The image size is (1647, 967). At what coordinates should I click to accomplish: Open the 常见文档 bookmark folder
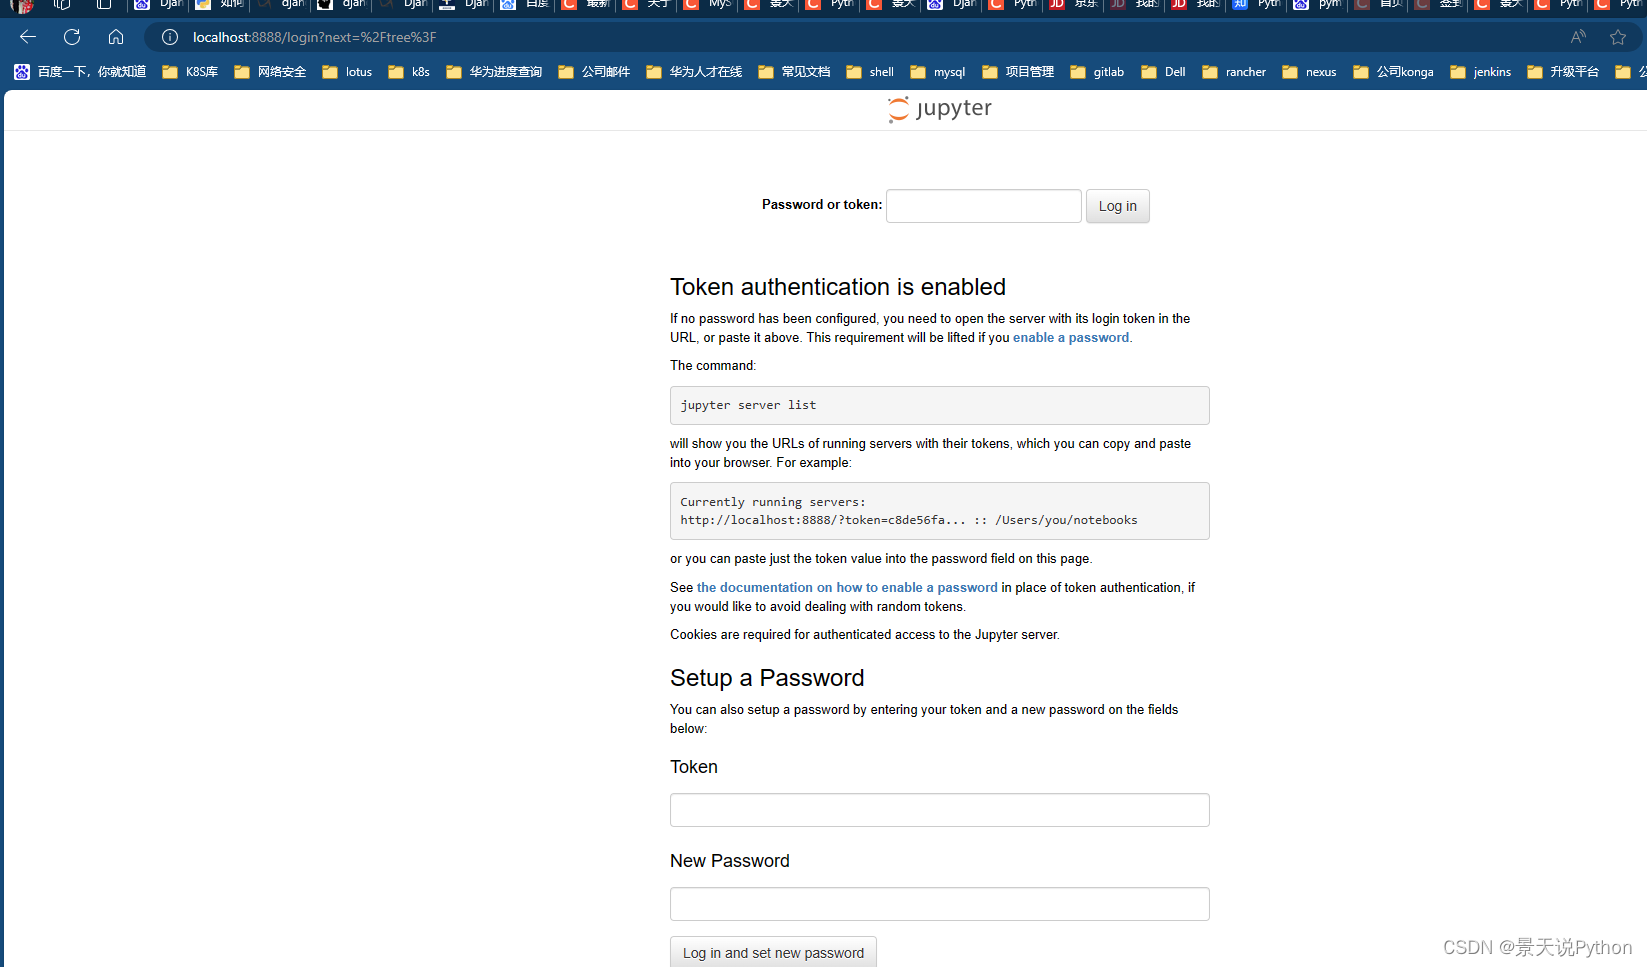click(x=794, y=72)
